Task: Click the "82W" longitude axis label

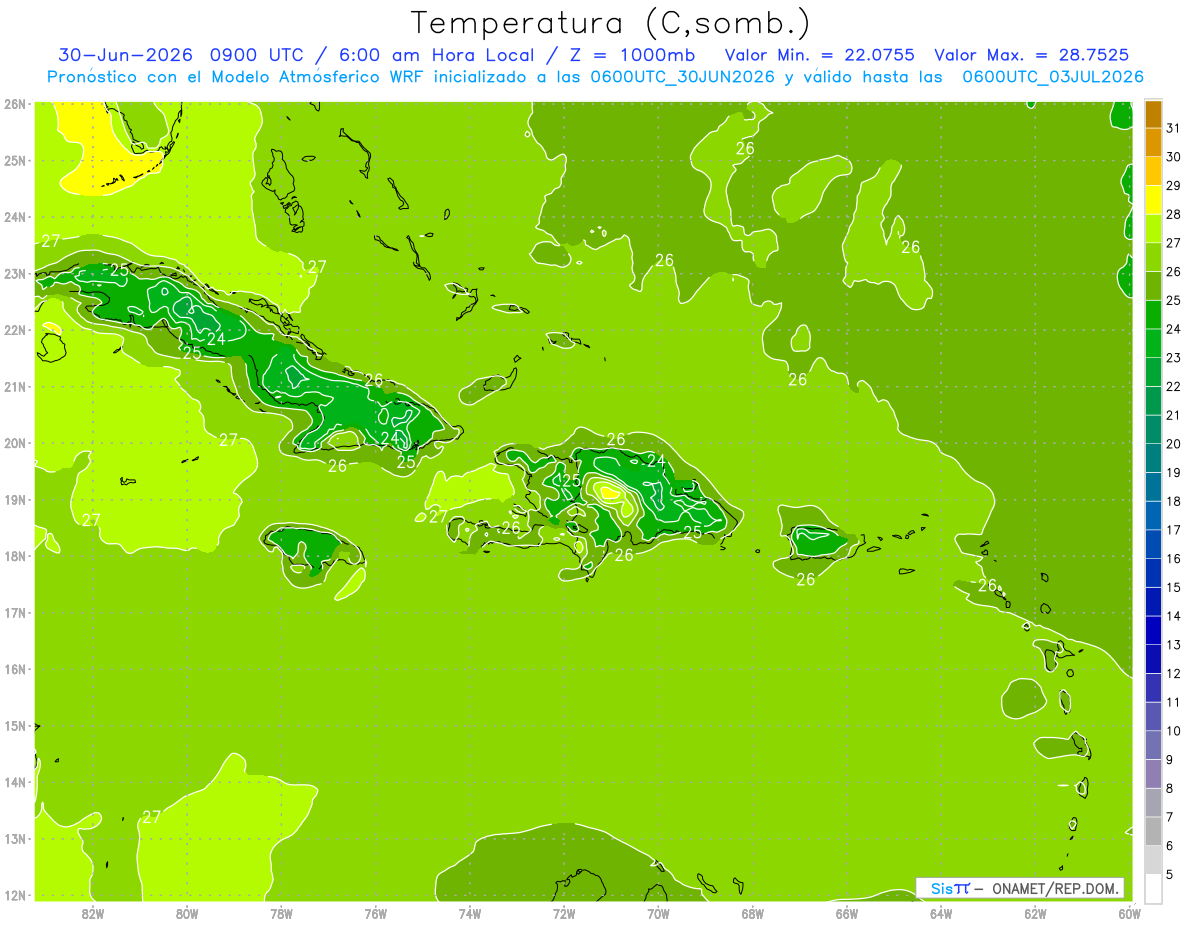Action: (x=93, y=913)
